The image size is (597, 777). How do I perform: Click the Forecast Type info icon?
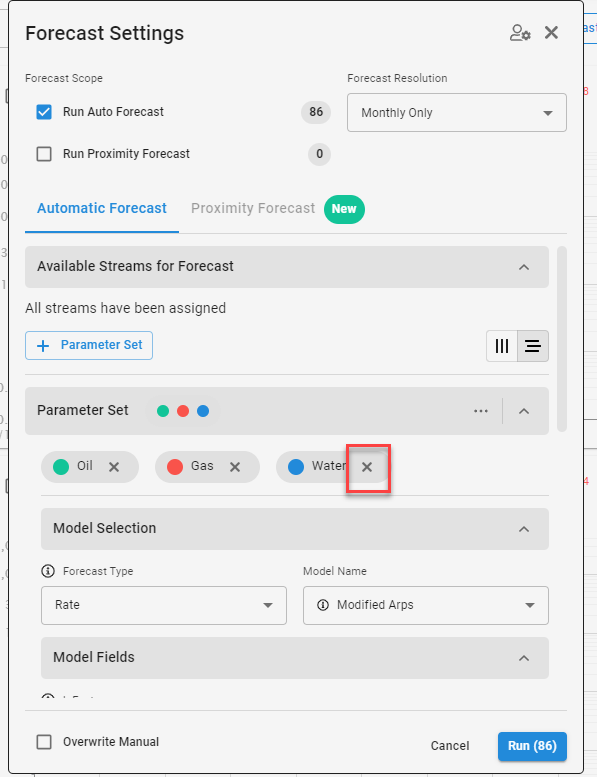click(48, 571)
